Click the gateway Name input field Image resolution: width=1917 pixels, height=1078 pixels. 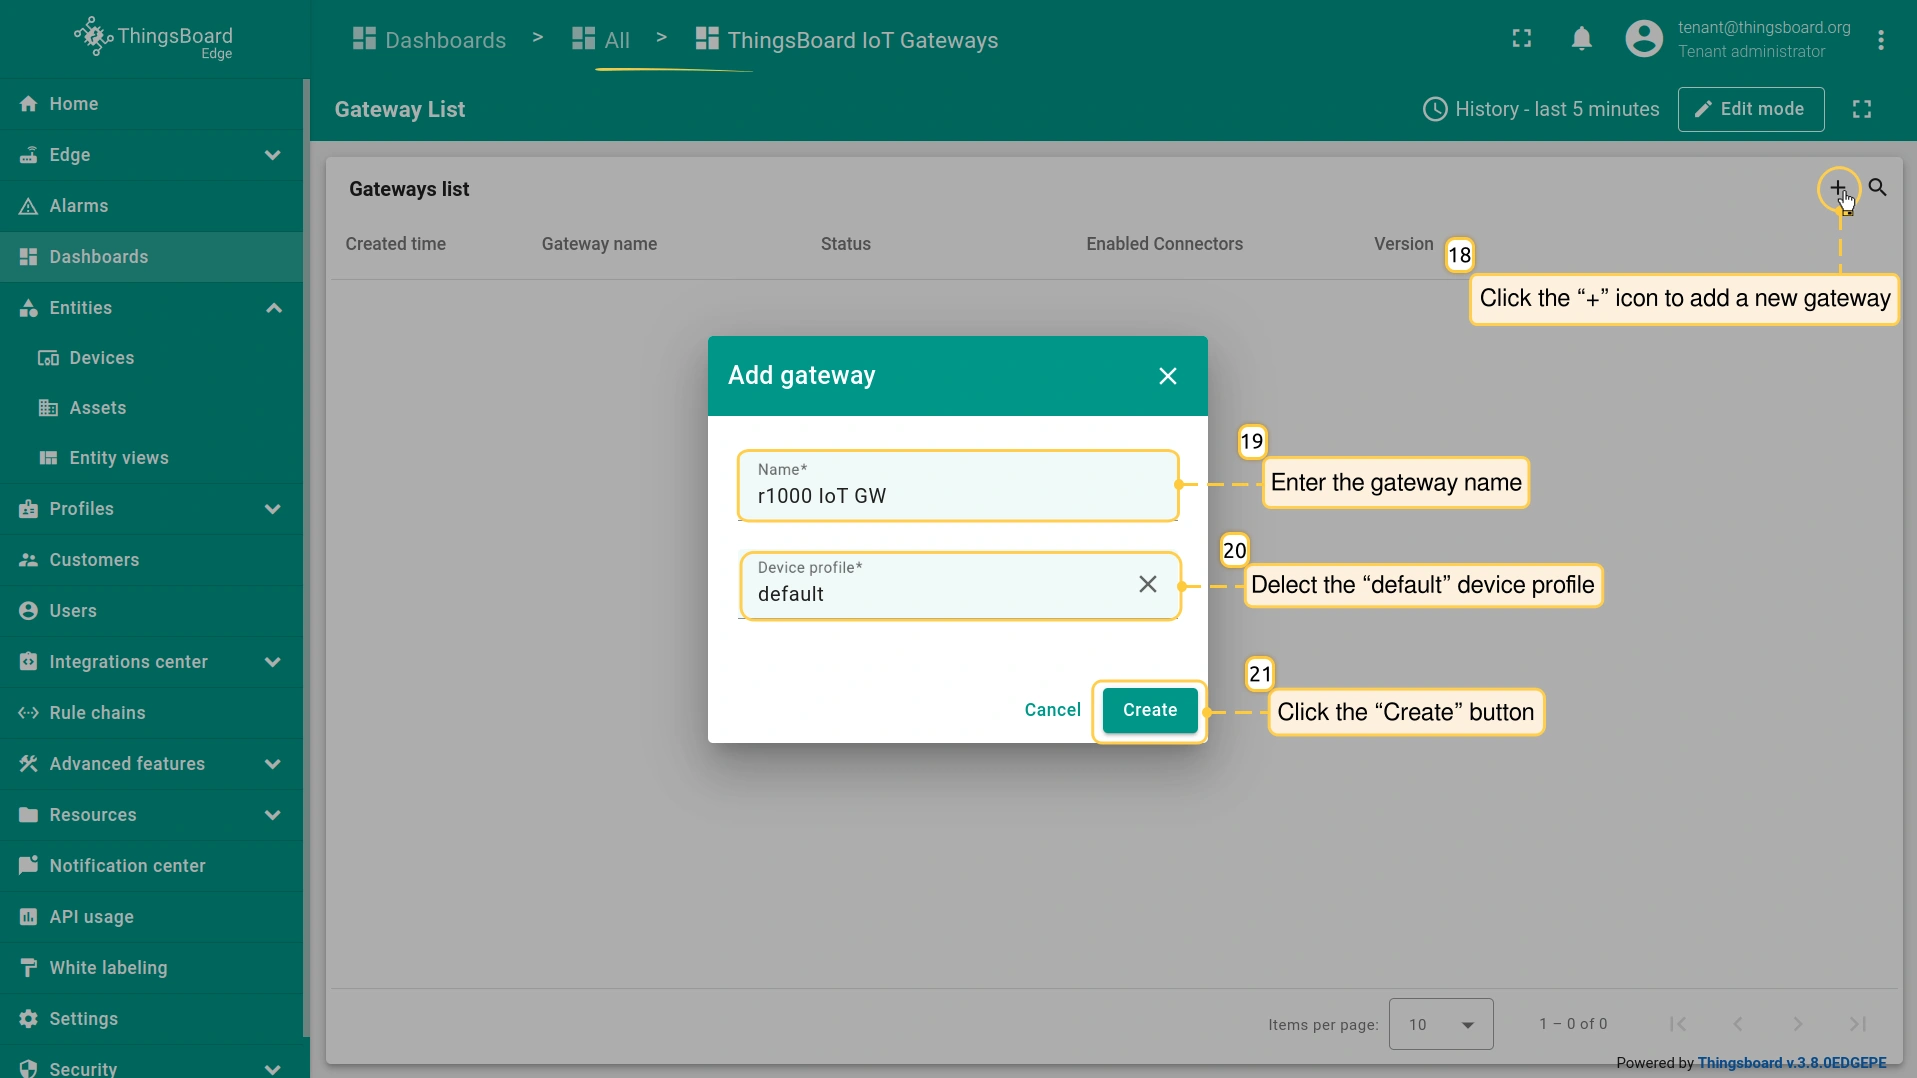click(x=956, y=496)
